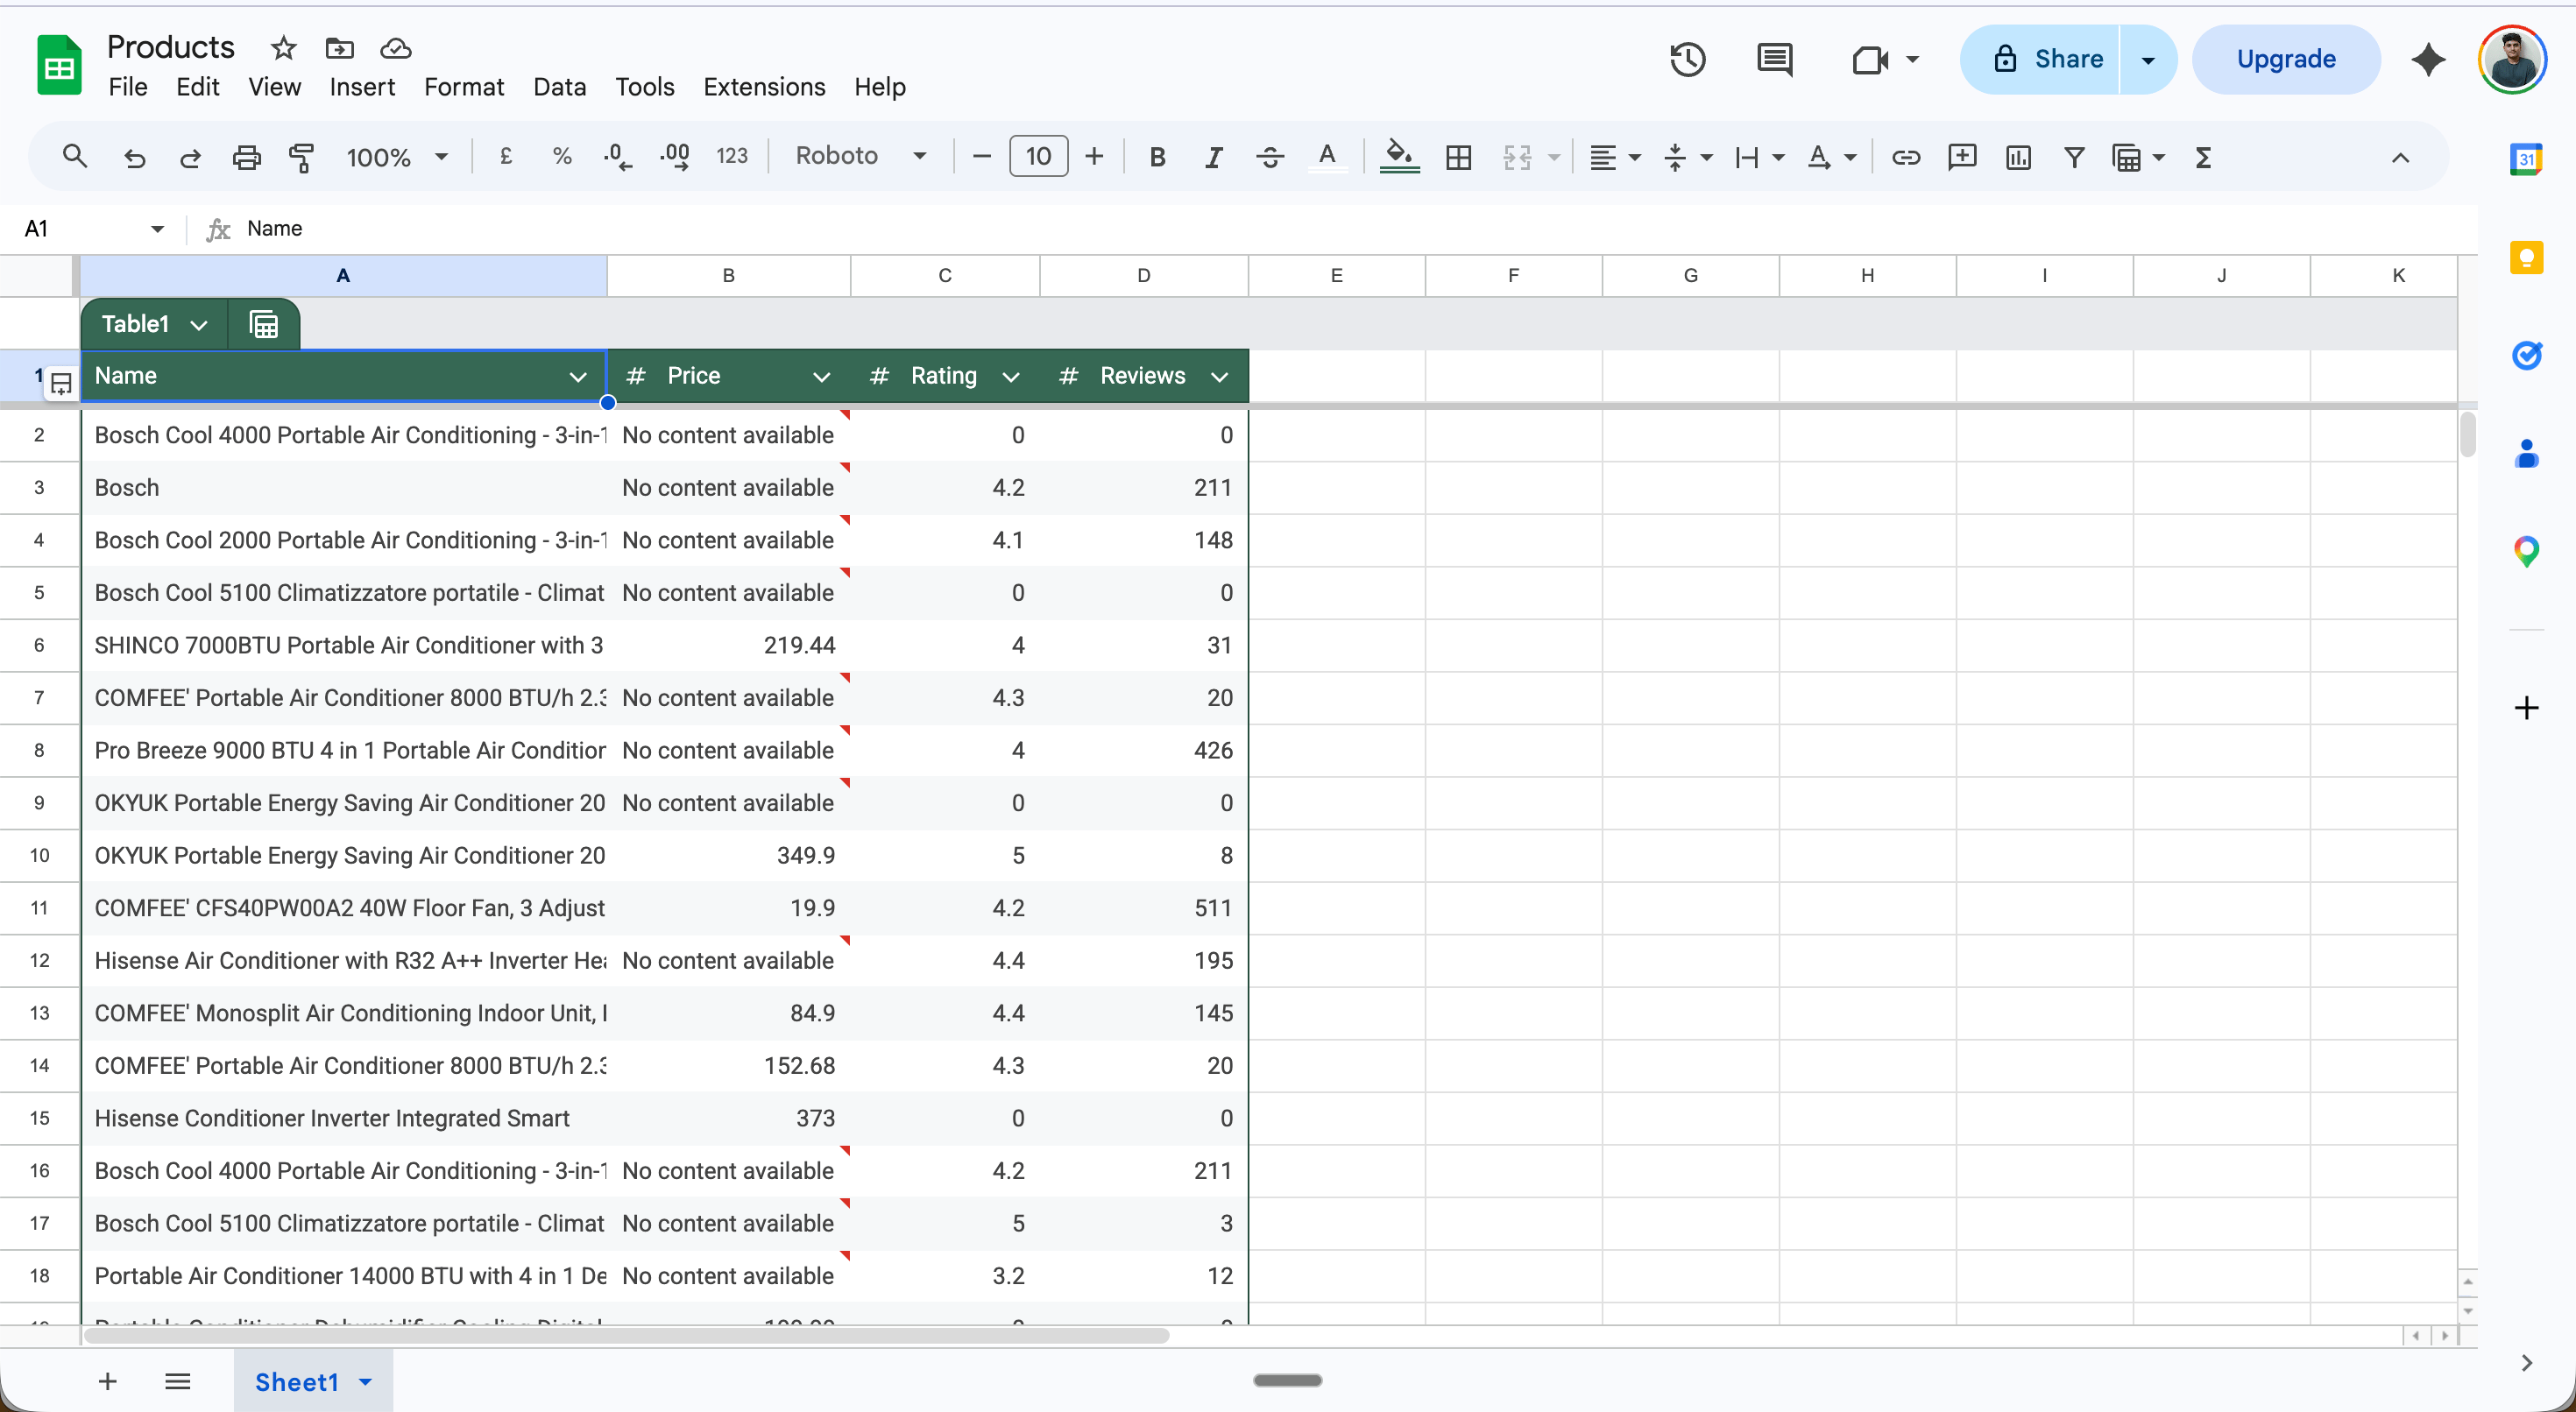2576x1412 pixels.
Task: Open version history clock icon
Action: (x=1688, y=59)
